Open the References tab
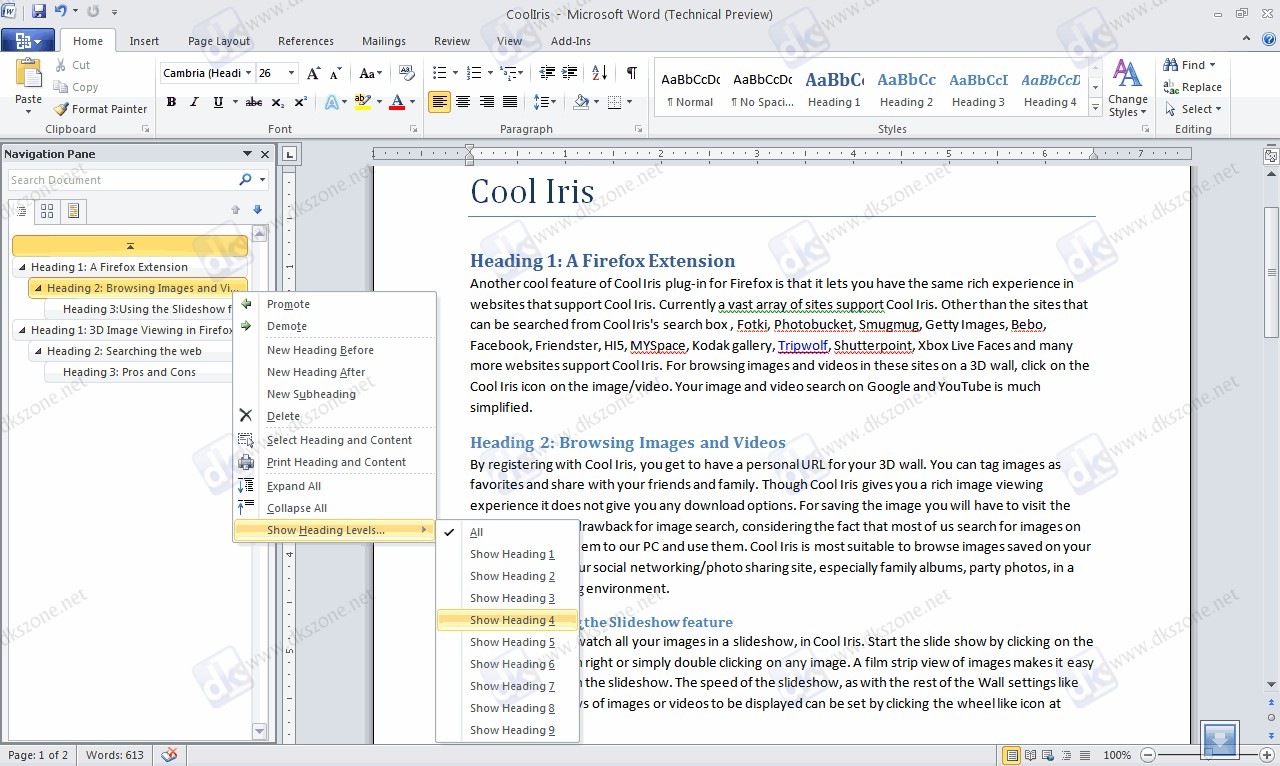1280x766 pixels. click(x=306, y=41)
